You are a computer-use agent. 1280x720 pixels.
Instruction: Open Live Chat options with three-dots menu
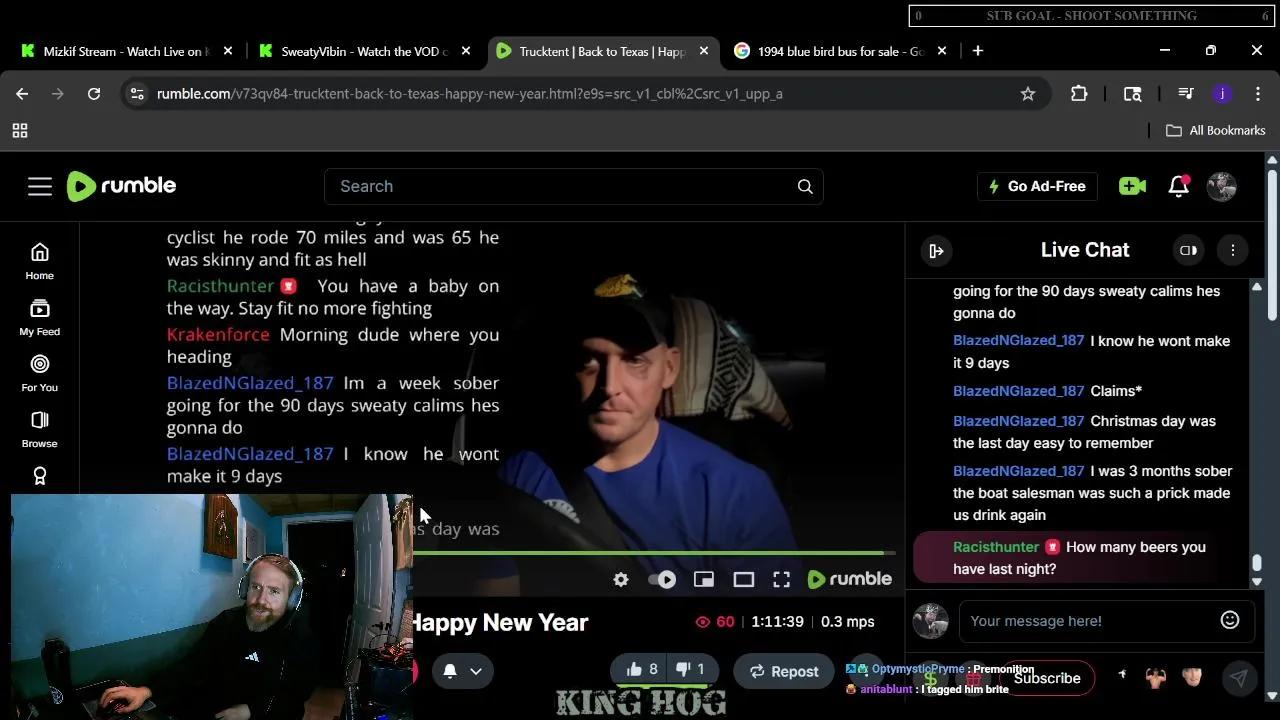point(1232,250)
